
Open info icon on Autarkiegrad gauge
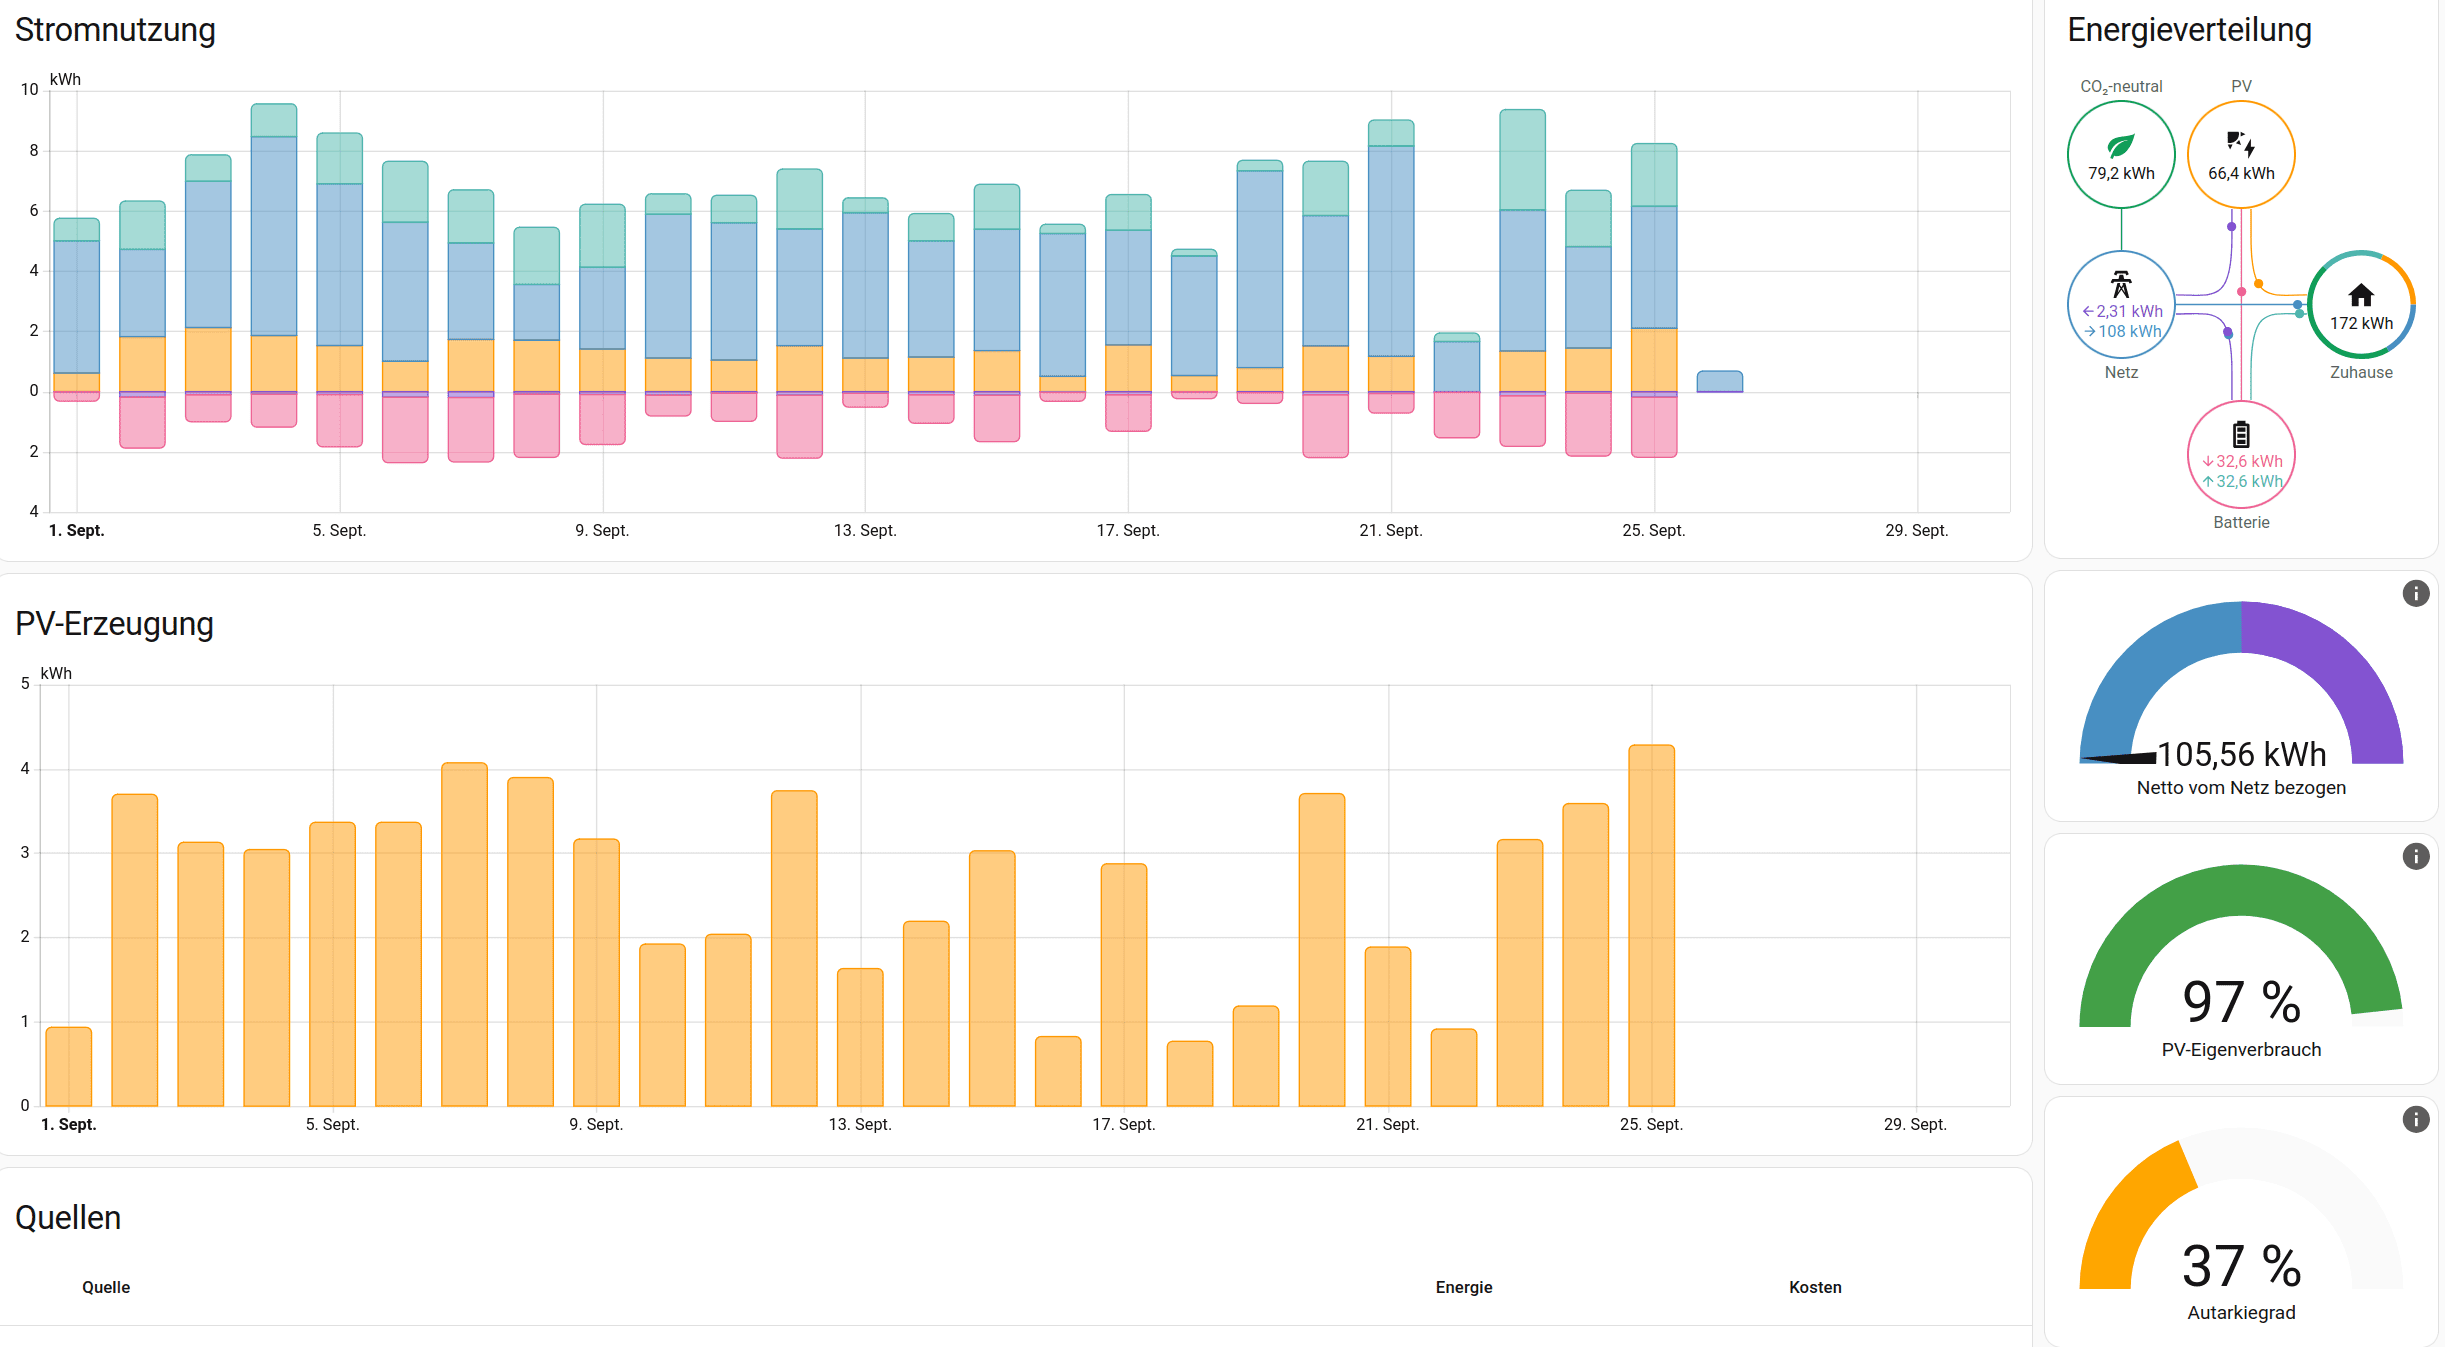pos(2415,1119)
